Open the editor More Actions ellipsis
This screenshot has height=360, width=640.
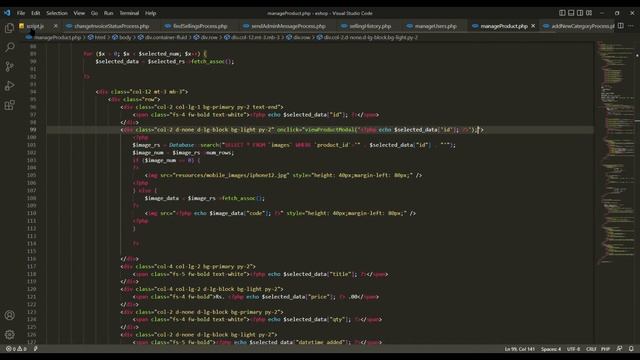click(631, 26)
